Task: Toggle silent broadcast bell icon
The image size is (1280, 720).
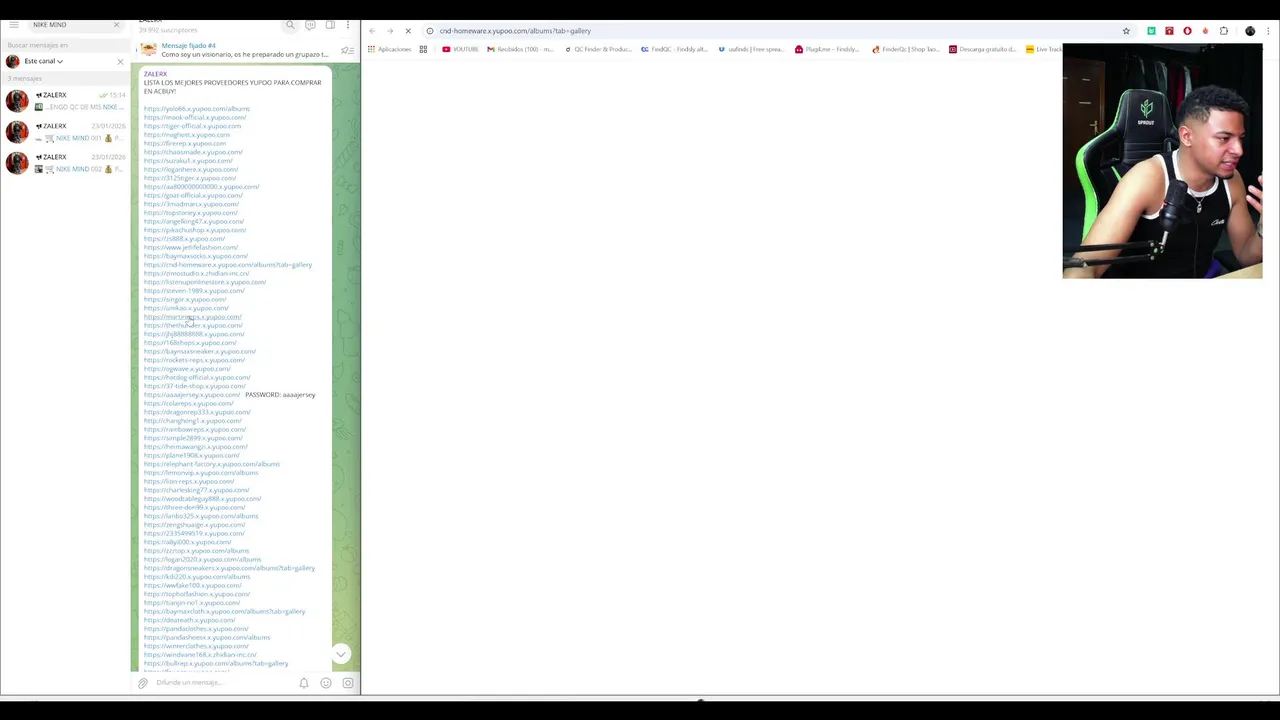Action: pos(304,683)
